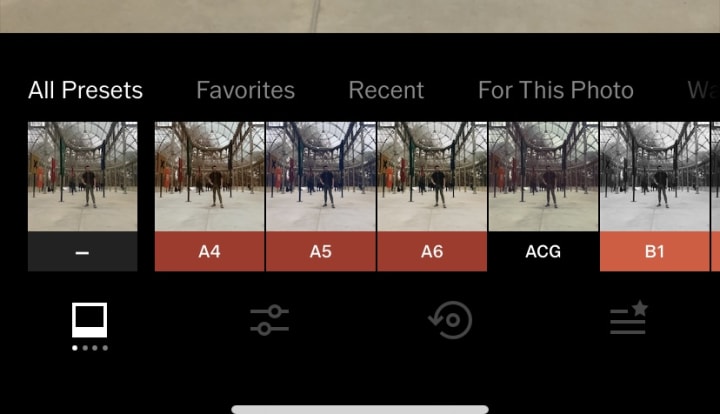Viewport: 720px width, 414px height.
Task: Switch to the Recent tab
Action: [386, 90]
